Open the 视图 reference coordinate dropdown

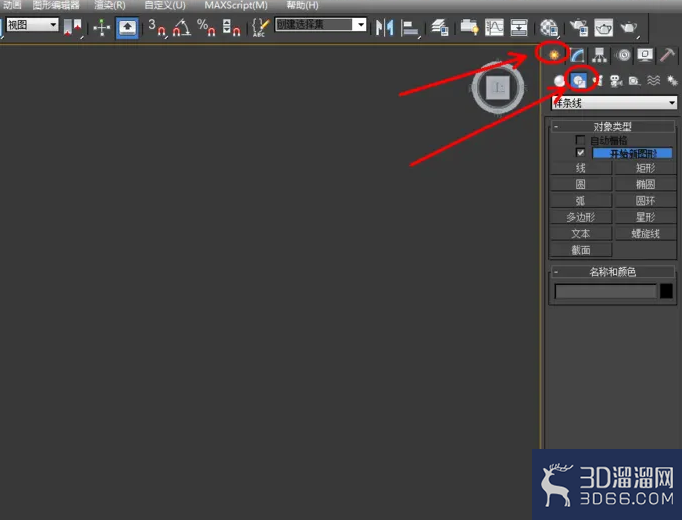(32, 25)
